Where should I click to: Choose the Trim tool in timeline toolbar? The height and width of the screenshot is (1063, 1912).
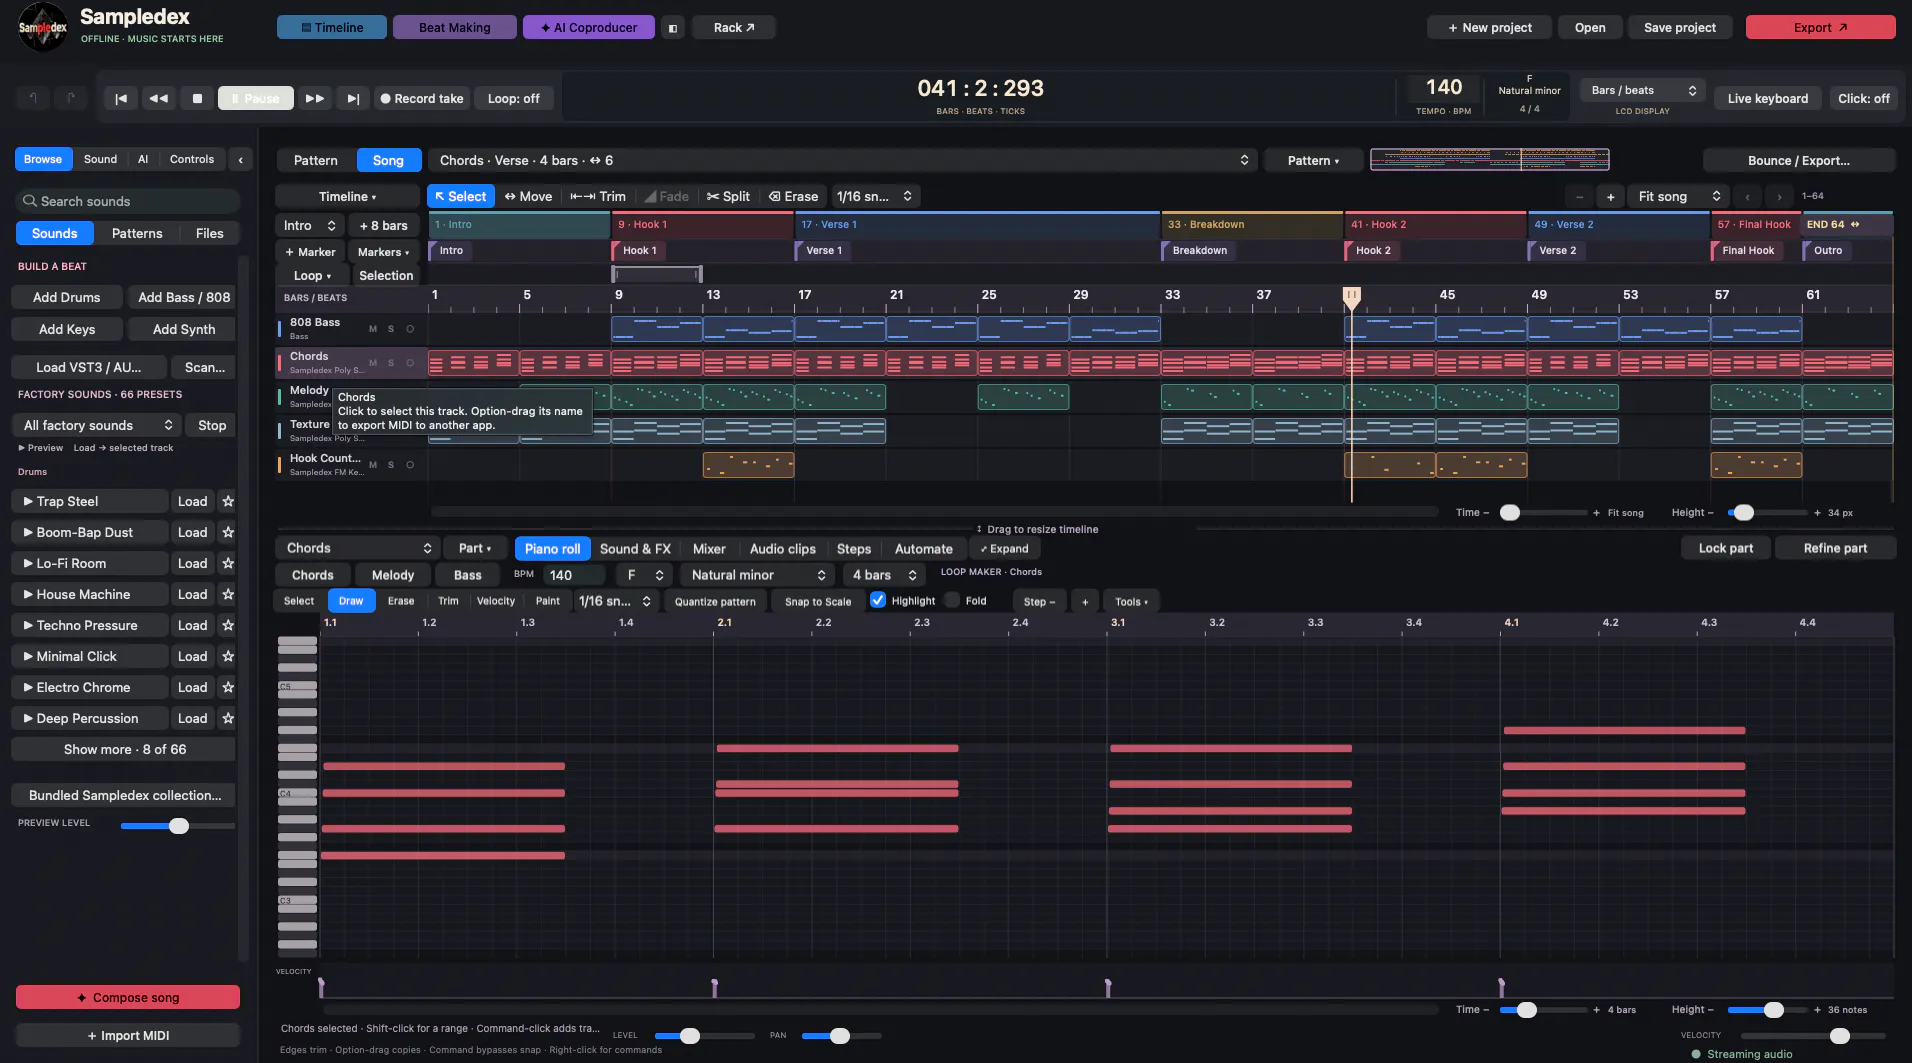598,196
